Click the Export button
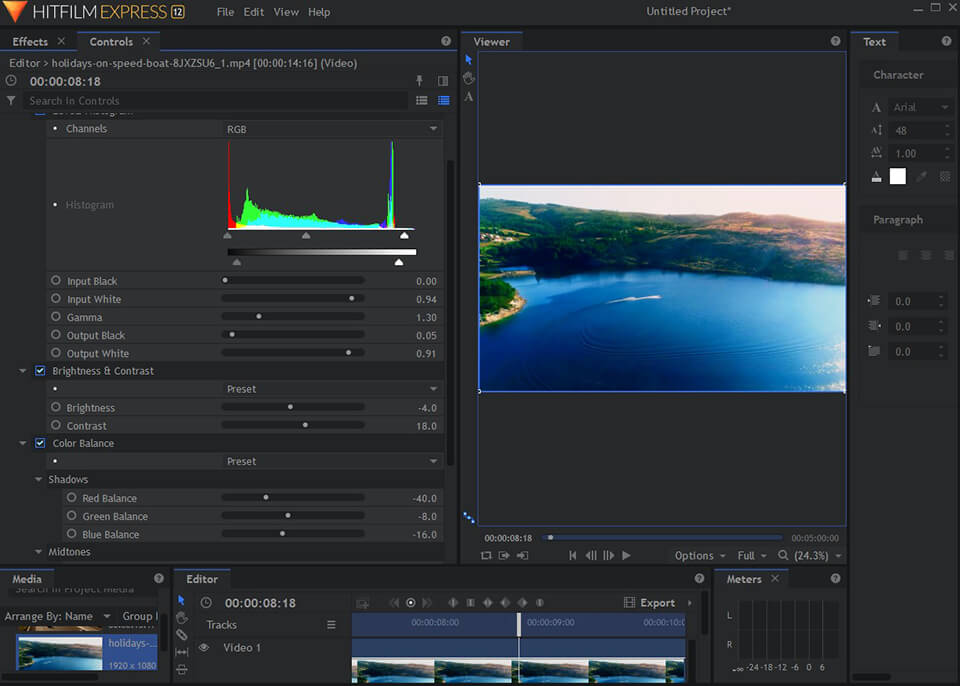This screenshot has width=960, height=686. point(650,603)
